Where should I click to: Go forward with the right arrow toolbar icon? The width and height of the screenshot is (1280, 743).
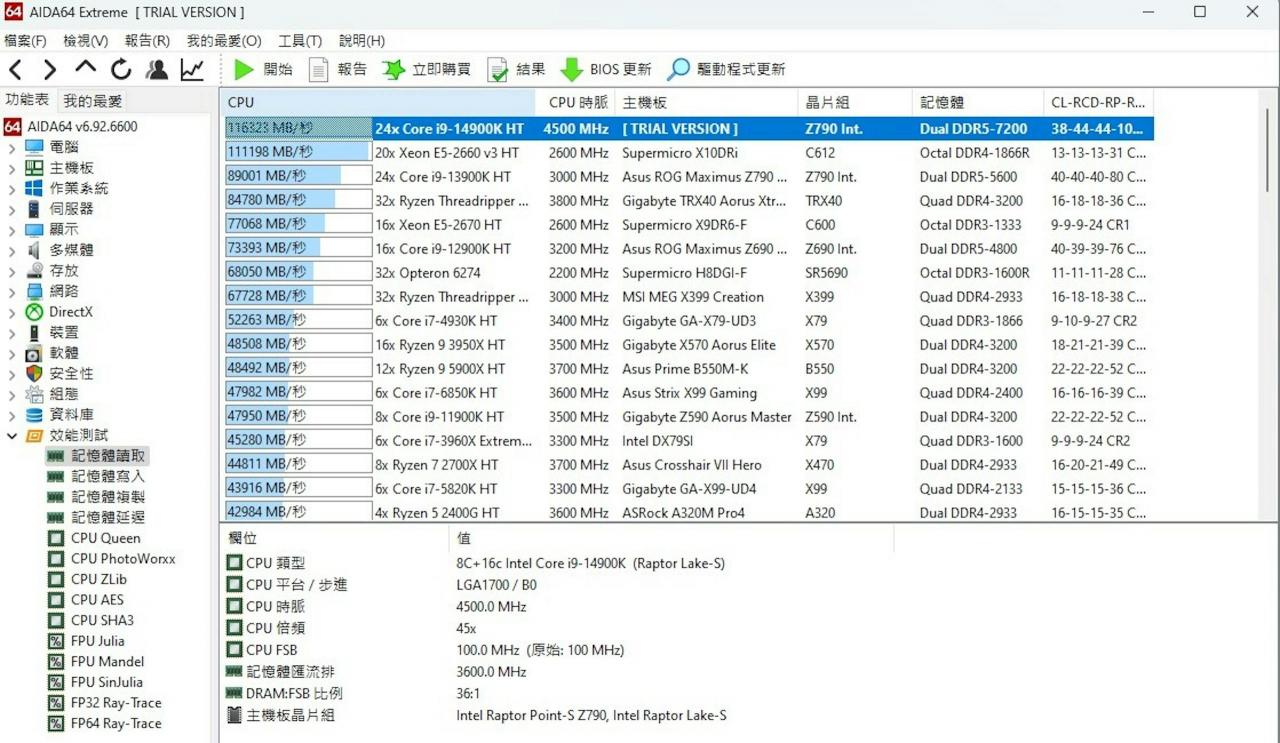[49, 69]
